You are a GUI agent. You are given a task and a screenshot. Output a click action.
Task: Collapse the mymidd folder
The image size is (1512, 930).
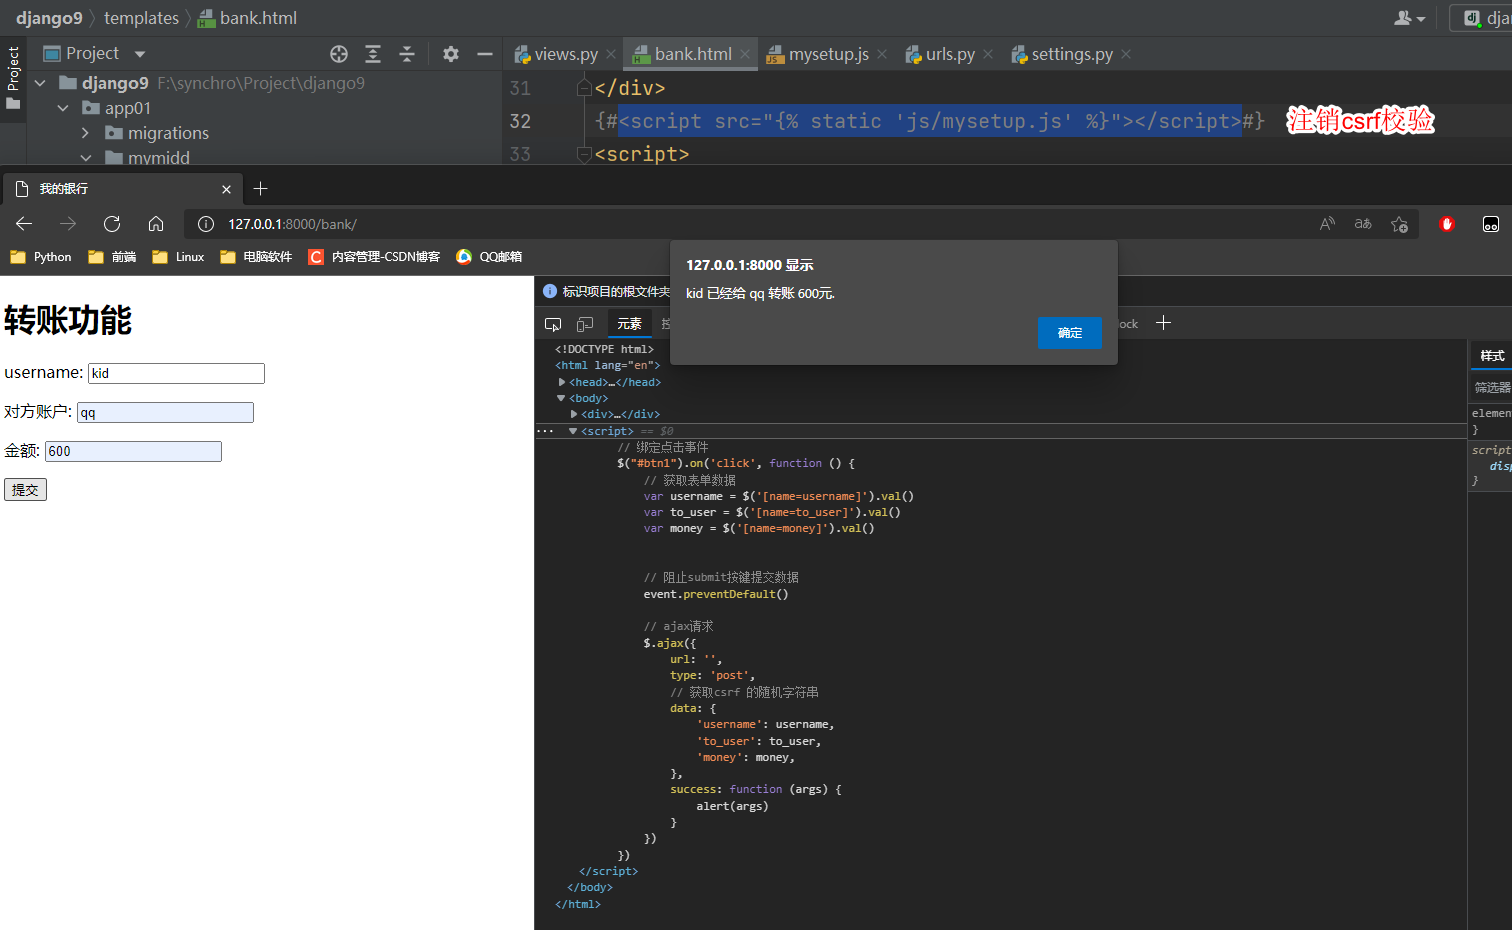pyautogui.click(x=85, y=158)
